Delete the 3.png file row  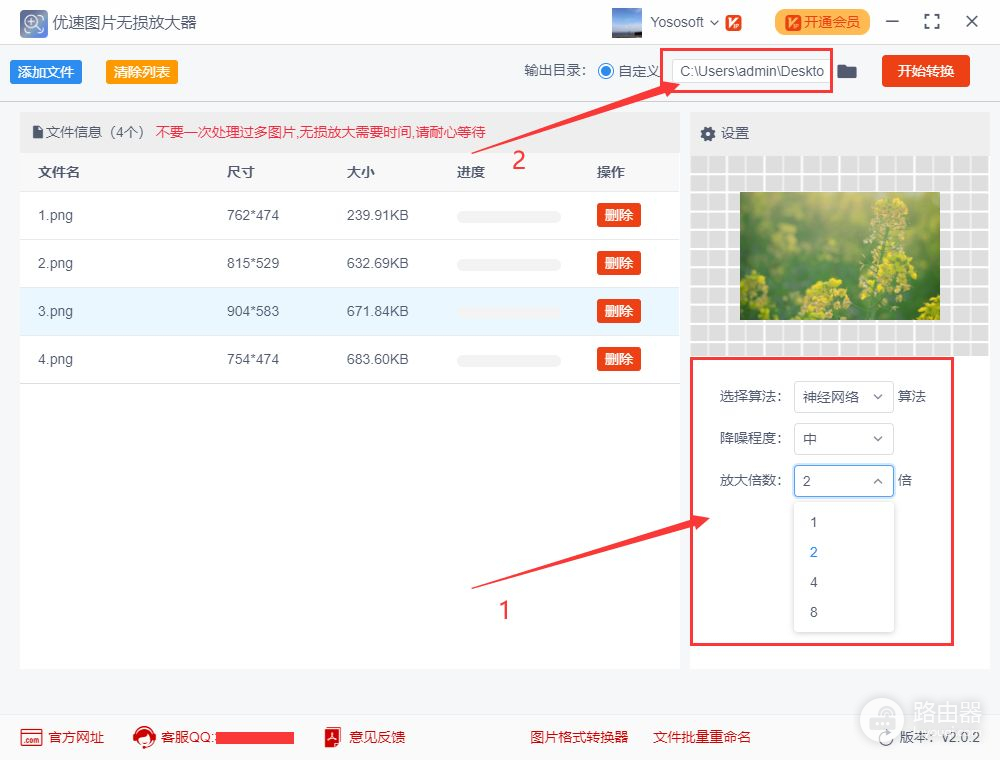pyautogui.click(x=618, y=311)
